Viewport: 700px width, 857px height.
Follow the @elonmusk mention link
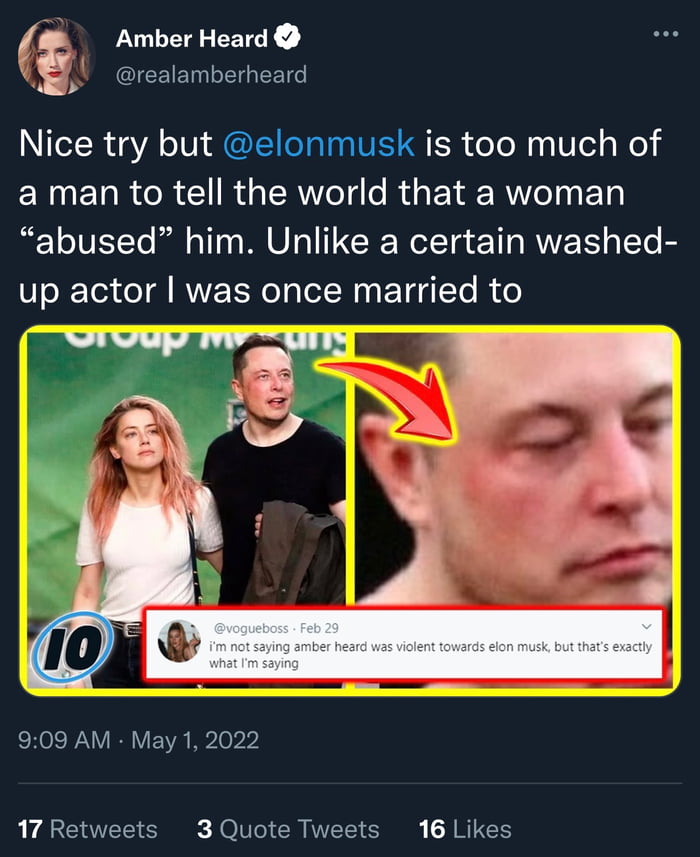315,143
